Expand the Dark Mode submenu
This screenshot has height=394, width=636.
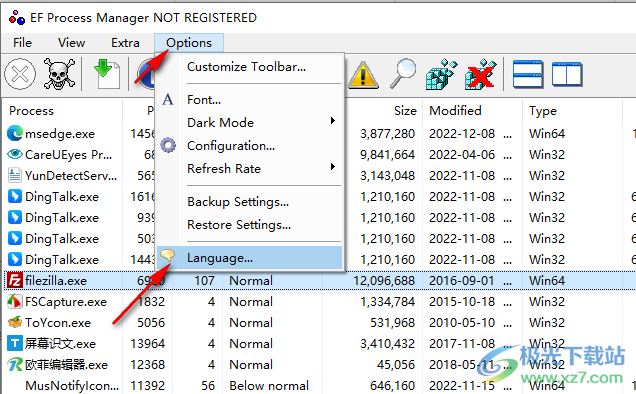click(x=249, y=123)
